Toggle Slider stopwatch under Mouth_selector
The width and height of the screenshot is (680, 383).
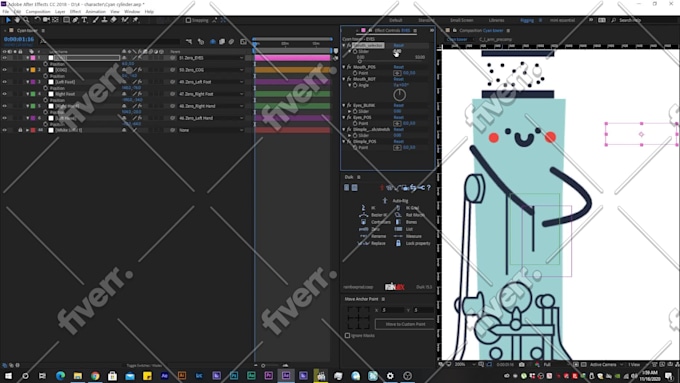[355, 51]
